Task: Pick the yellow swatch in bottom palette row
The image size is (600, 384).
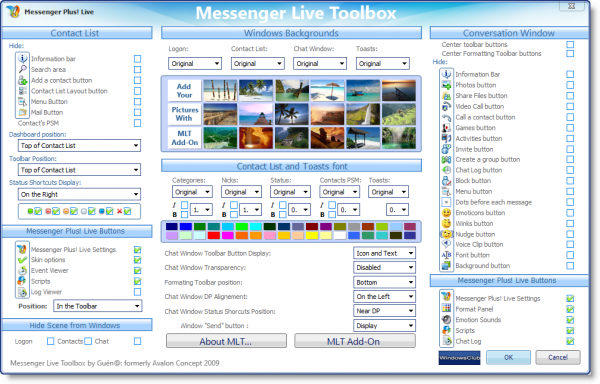Action: (312, 236)
